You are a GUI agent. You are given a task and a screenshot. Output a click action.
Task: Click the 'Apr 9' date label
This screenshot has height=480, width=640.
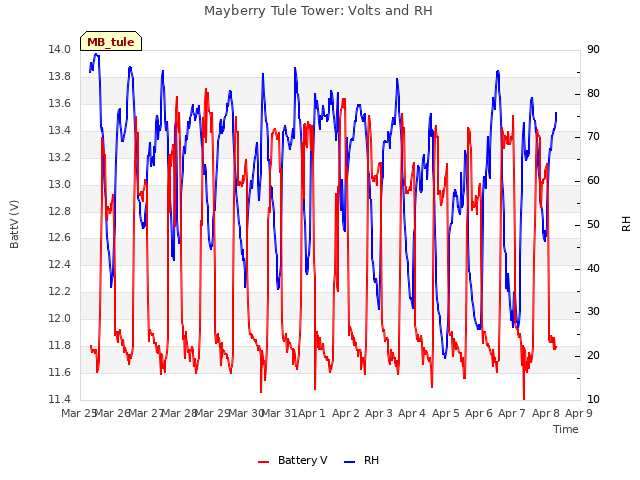(x=579, y=413)
